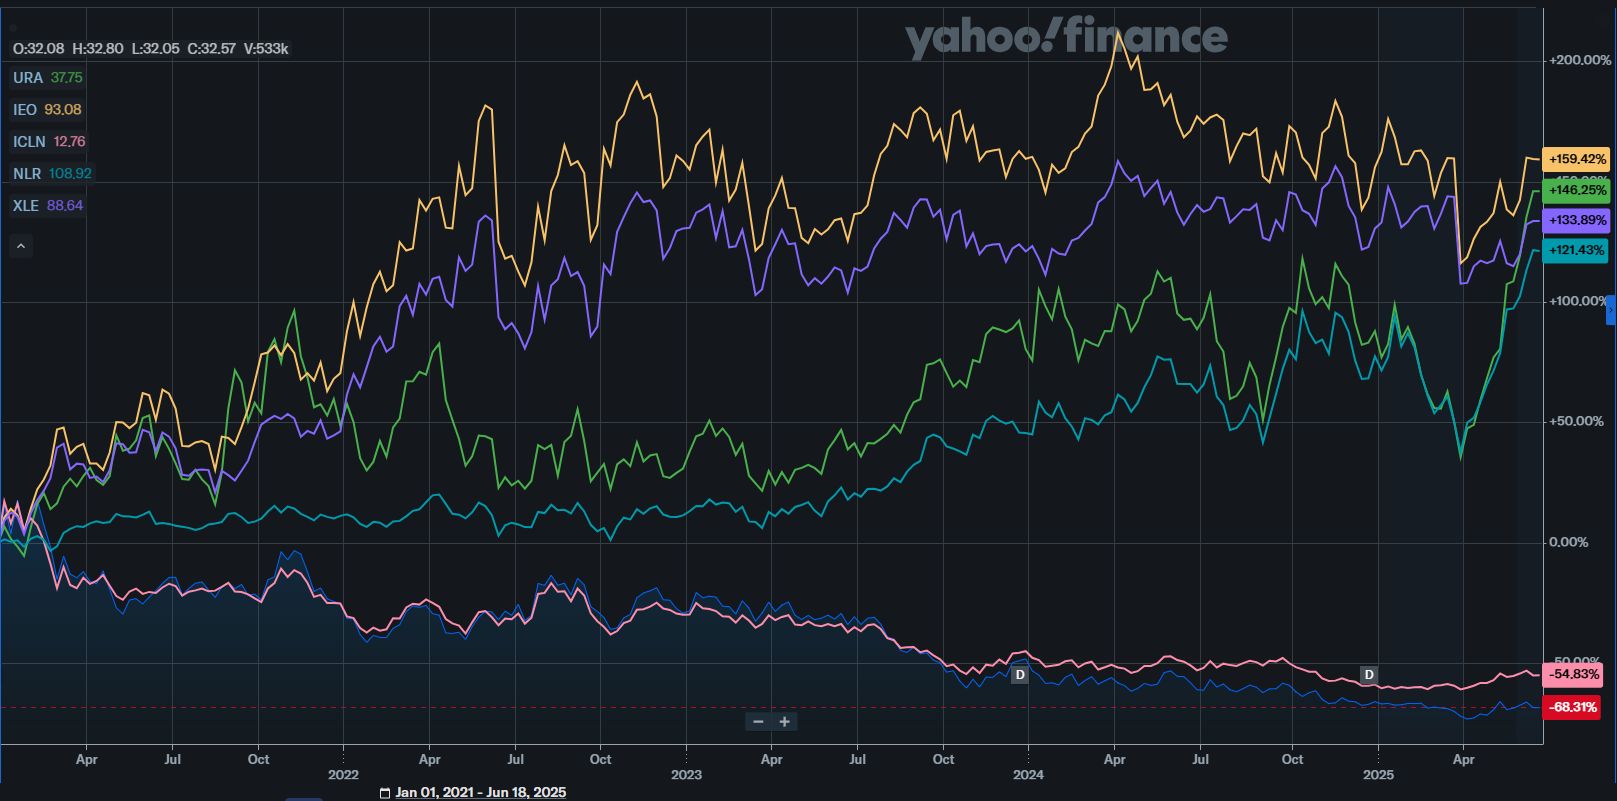Click the blue side panel arrow handle
The width and height of the screenshot is (1617, 801).
click(1610, 310)
